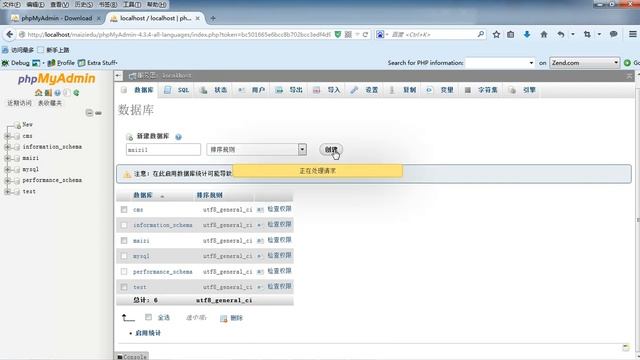Tick the checkbox for the maizi database

(x=124, y=240)
